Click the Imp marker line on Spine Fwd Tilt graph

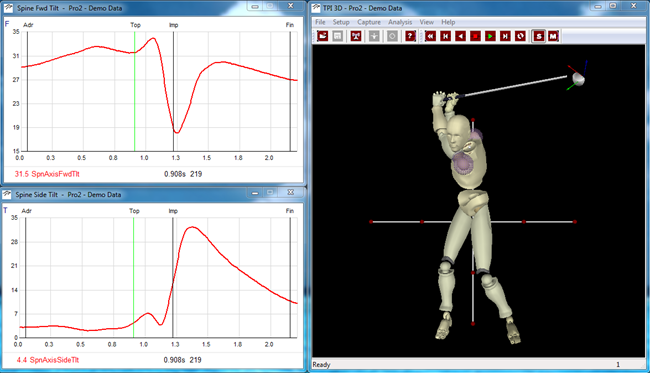(174, 91)
